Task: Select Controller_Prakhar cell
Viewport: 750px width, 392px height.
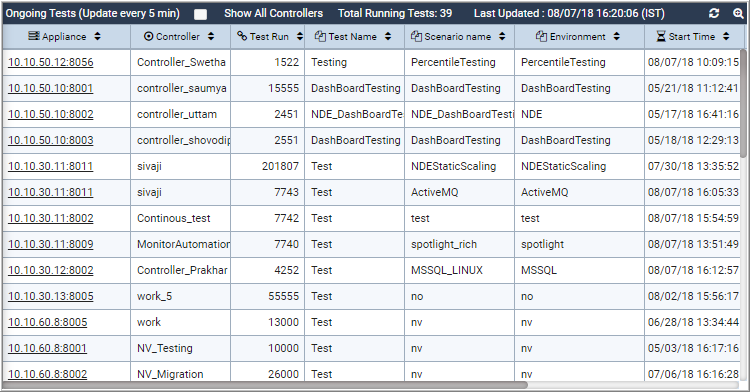Action: point(180,270)
